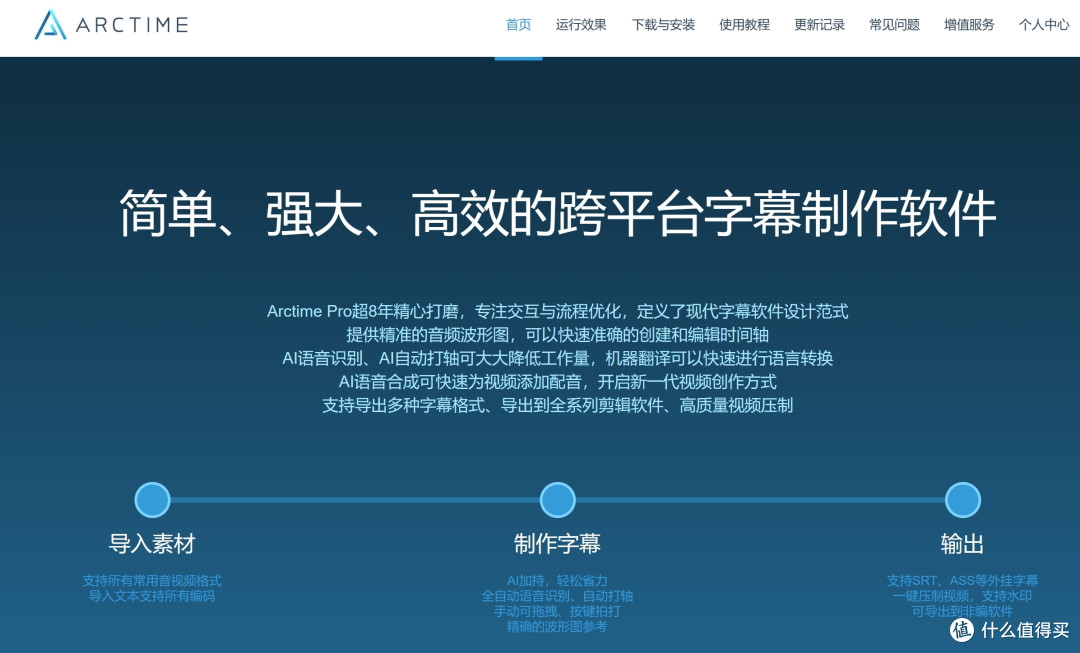Click text AI加持，轻松省力
Viewport: 1080px width, 653px height.
[x=557, y=581]
